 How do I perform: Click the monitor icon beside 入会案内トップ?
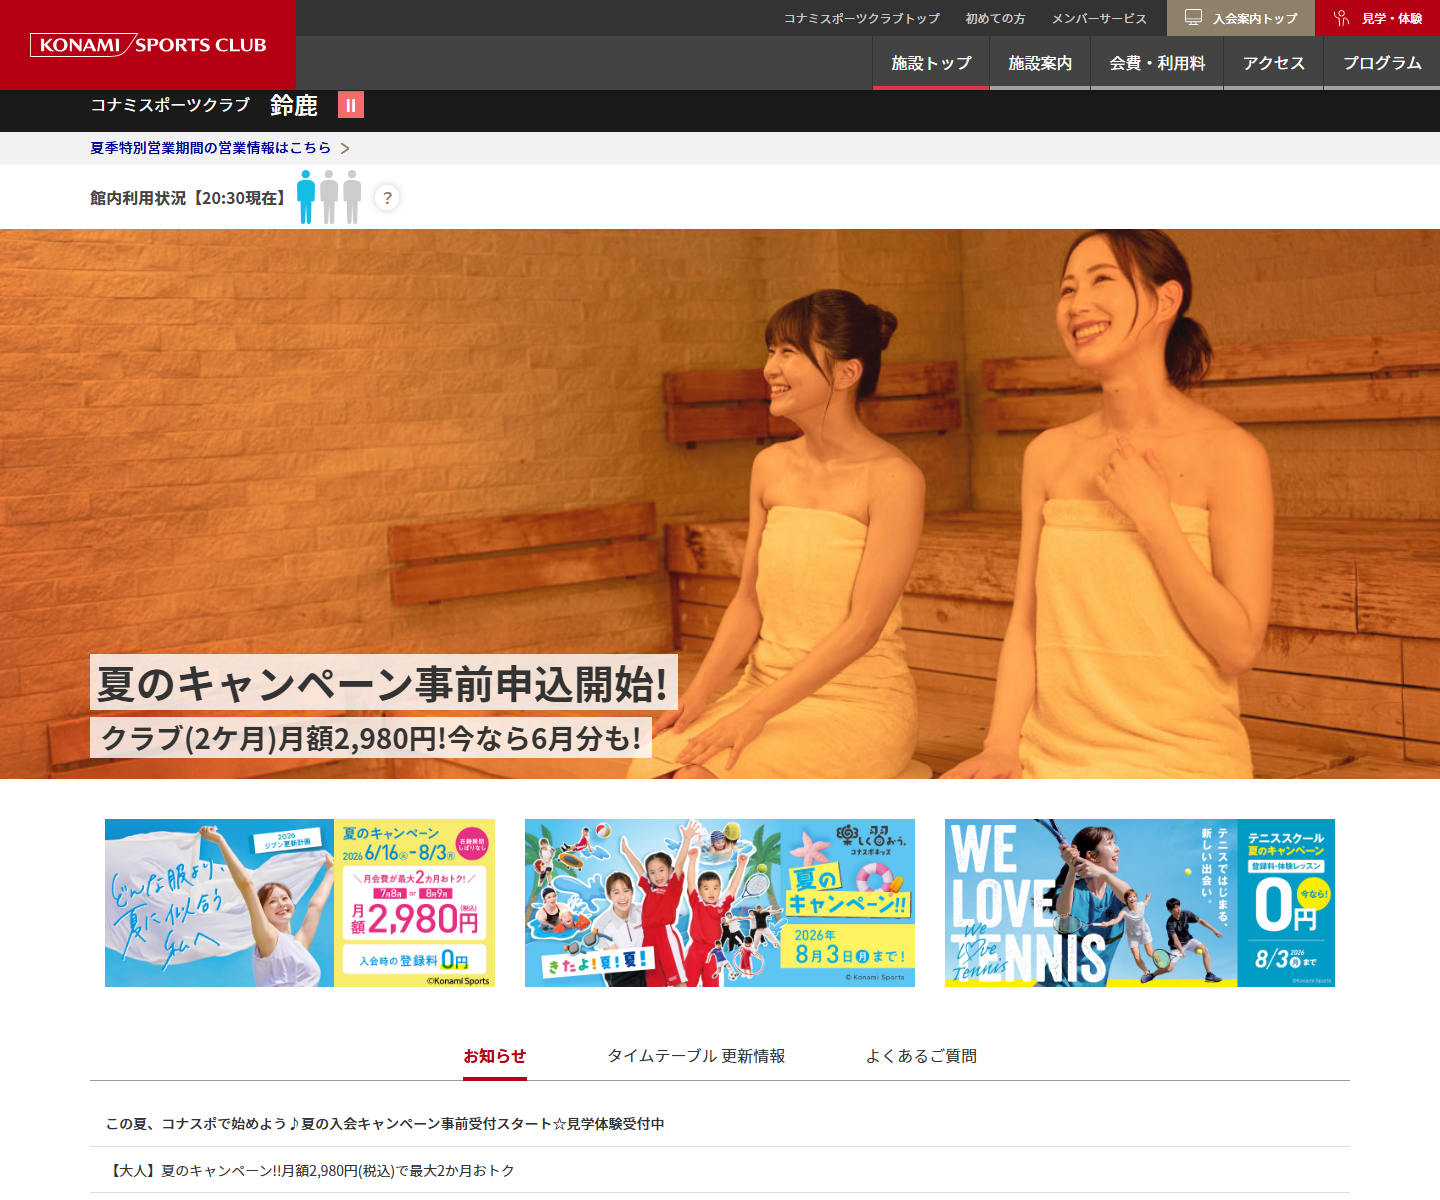pyautogui.click(x=1193, y=18)
